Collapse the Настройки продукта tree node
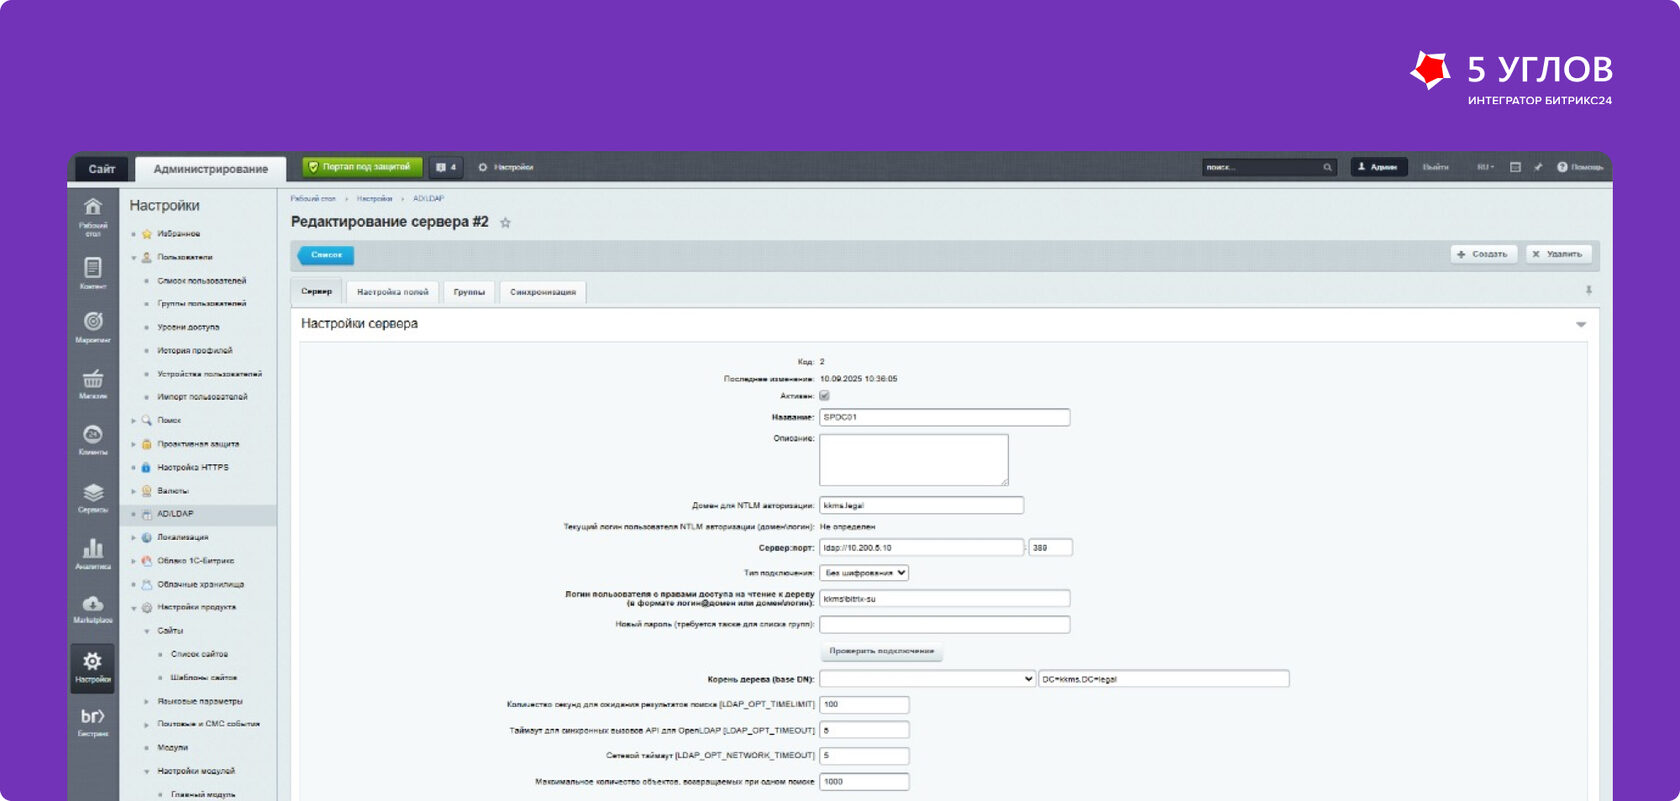The width and height of the screenshot is (1680, 801). point(134,608)
